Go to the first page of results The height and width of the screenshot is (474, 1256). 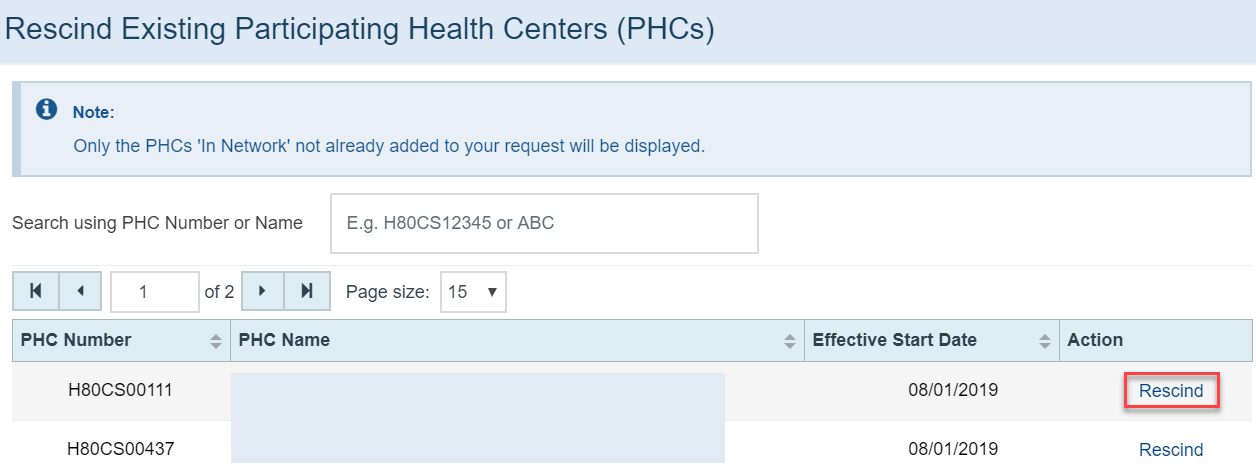pos(36,292)
